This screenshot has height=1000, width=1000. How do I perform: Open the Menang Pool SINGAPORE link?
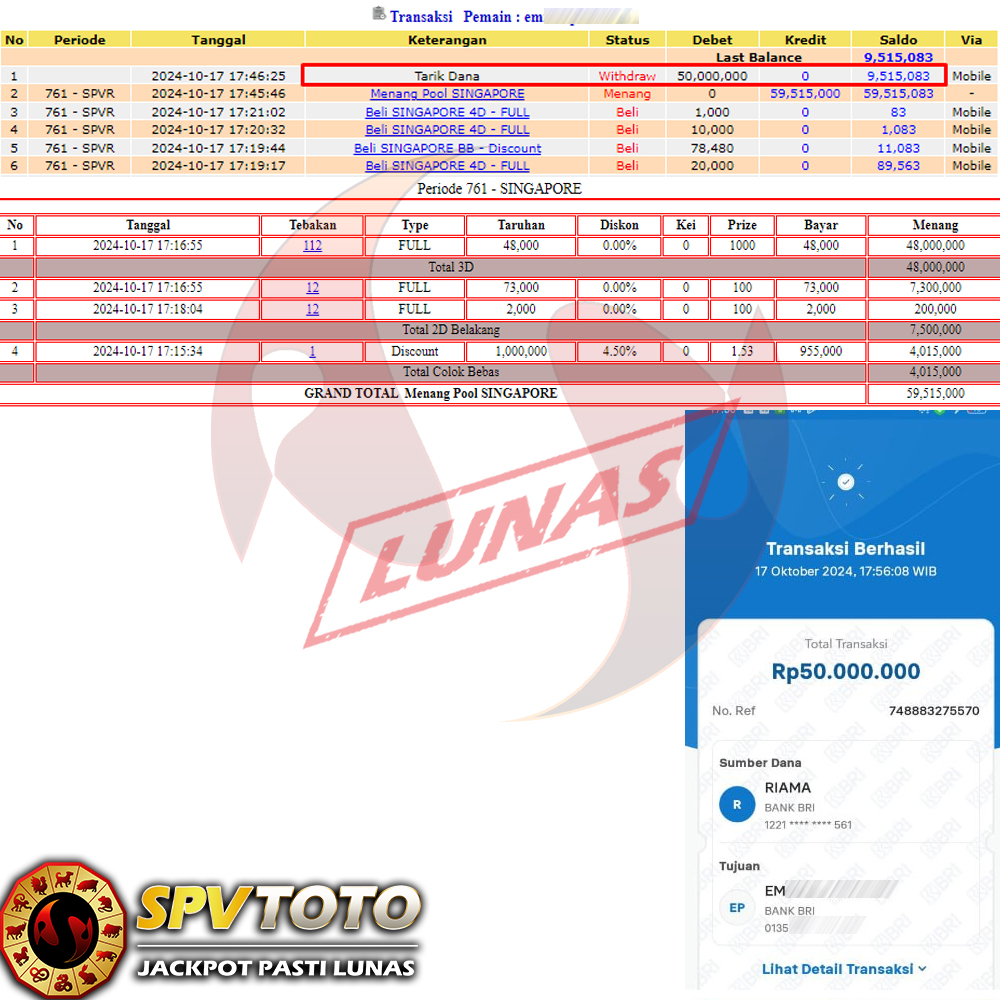point(447,94)
